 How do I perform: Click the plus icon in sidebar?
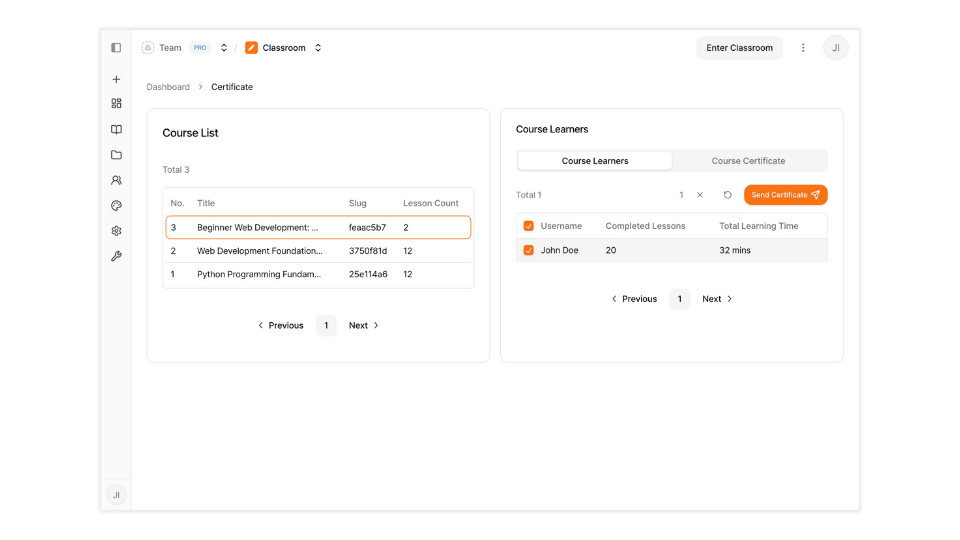(x=116, y=80)
